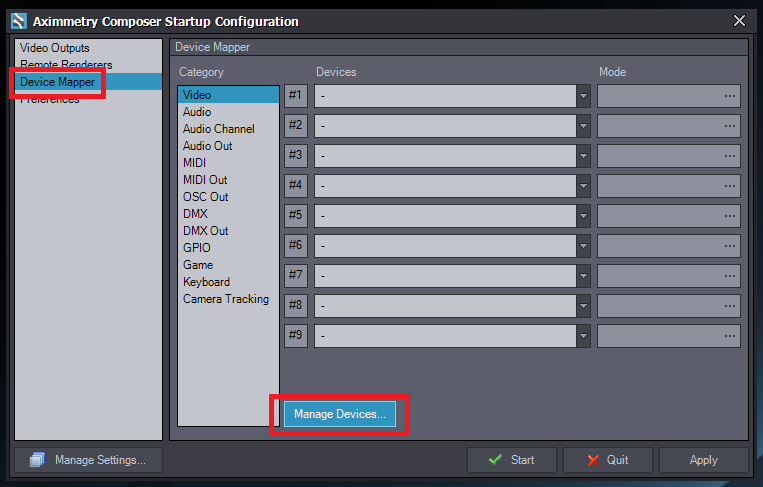Image resolution: width=763 pixels, height=487 pixels.
Task: Select Camera Tracking category
Action: [228, 299]
